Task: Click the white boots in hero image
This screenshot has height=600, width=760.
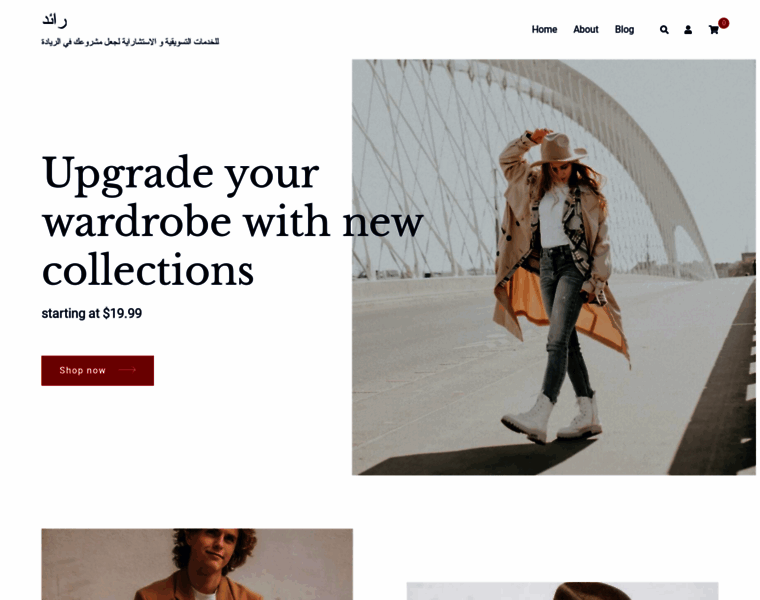Action: coord(553,419)
